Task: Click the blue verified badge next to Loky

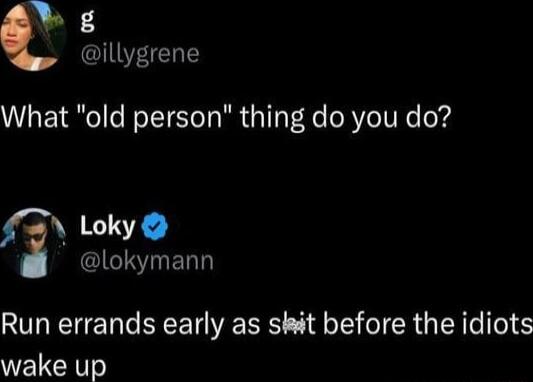Action: coord(155,226)
